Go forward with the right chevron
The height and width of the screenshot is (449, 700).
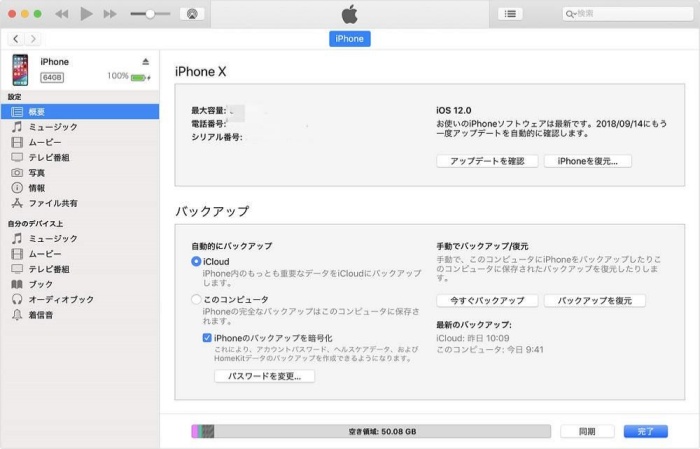point(33,39)
